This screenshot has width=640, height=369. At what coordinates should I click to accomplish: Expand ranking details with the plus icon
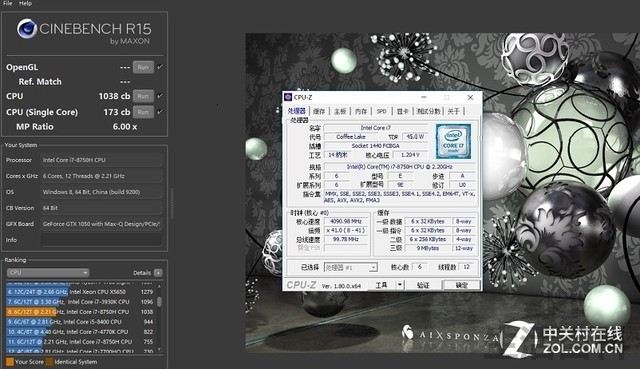(158, 273)
